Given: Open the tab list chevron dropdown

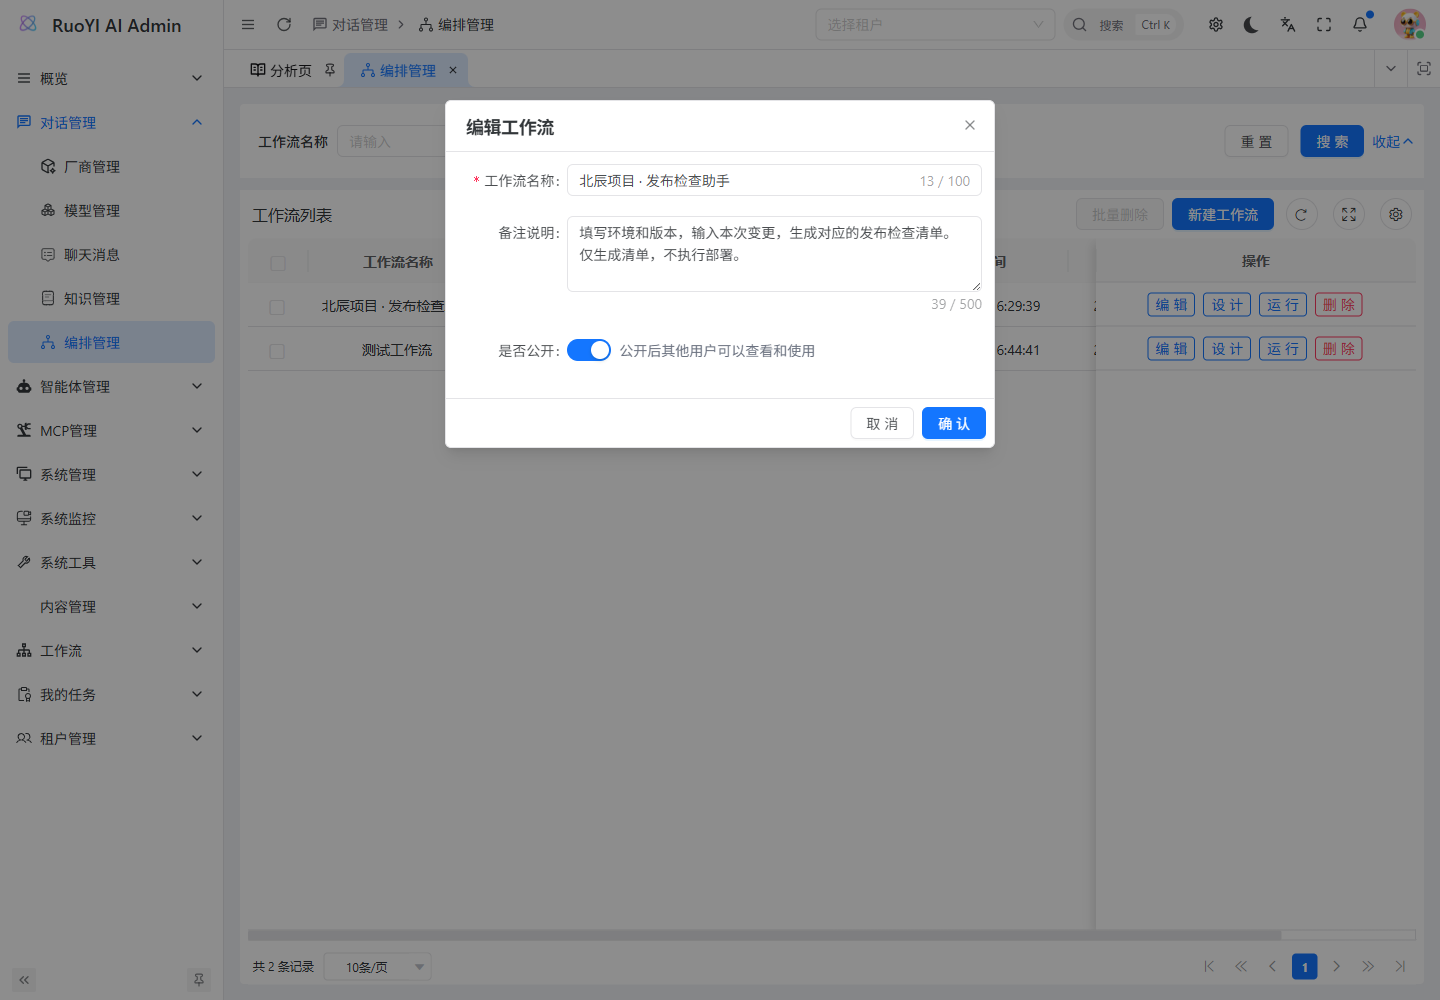Looking at the screenshot, I should coord(1390,69).
